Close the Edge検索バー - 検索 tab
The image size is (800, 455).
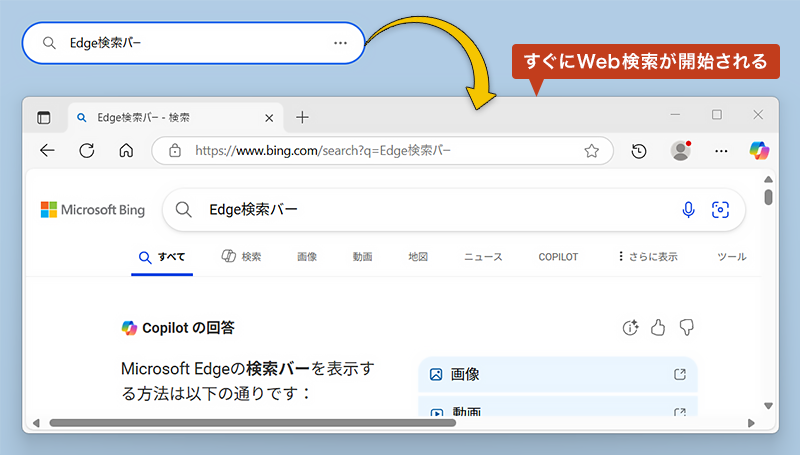269,118
